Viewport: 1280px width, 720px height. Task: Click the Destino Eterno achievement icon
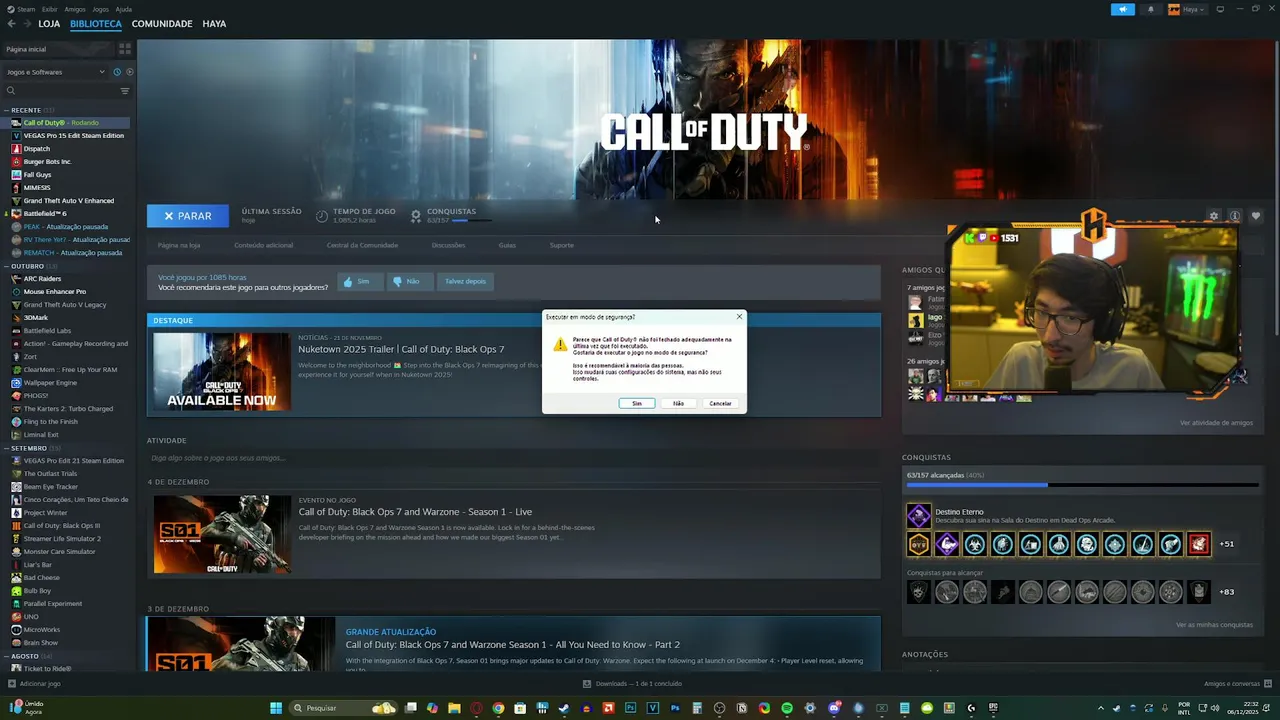[918, 516]
